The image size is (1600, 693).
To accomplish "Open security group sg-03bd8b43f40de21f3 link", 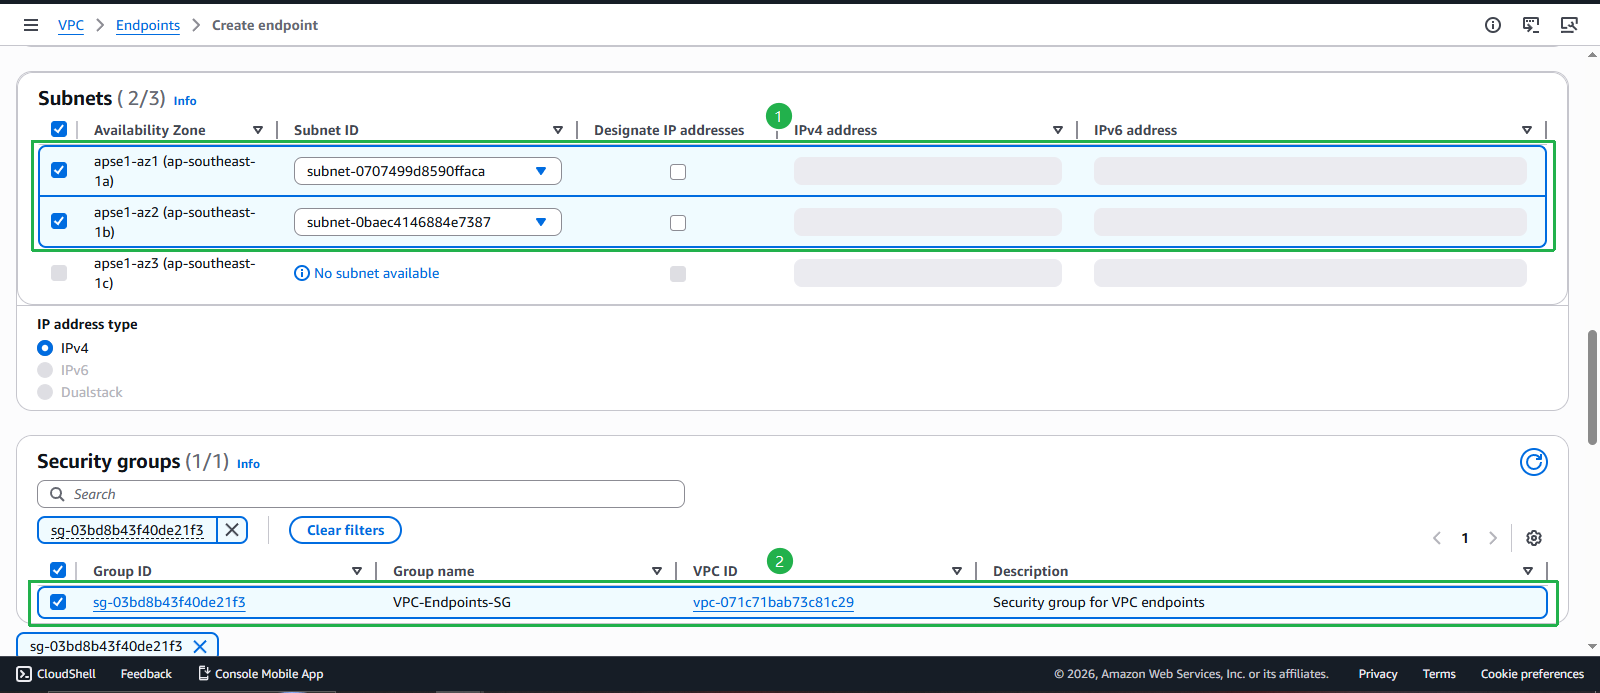I will (169, 602).
